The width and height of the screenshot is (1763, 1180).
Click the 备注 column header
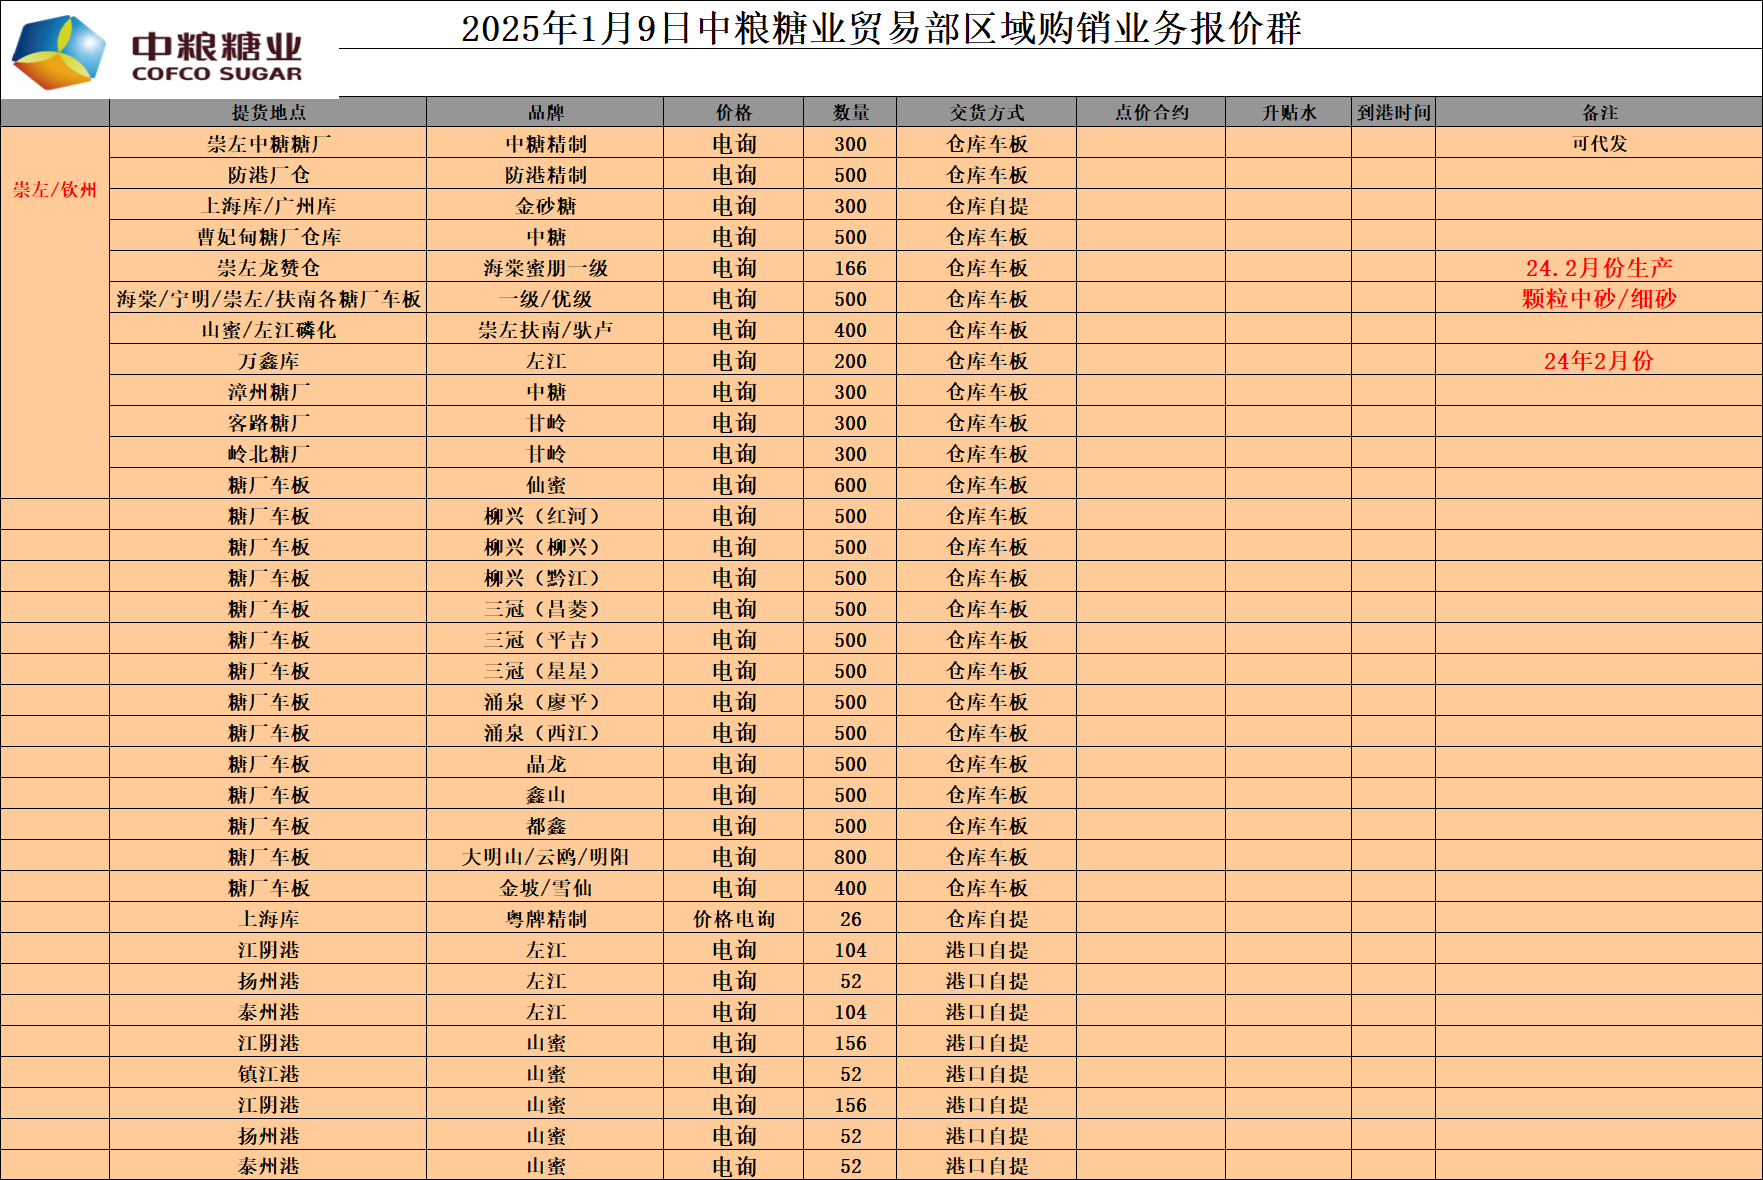click(x=1599, y=113)
